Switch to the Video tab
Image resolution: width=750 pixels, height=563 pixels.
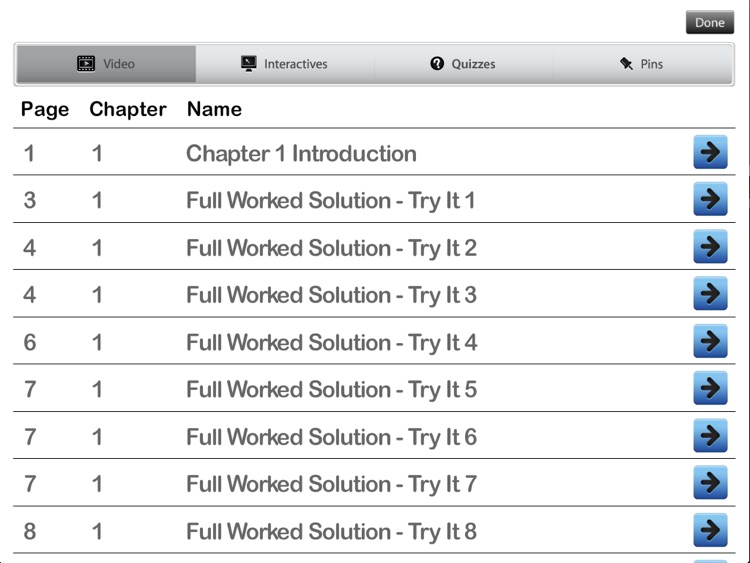[x=106, y=64]
